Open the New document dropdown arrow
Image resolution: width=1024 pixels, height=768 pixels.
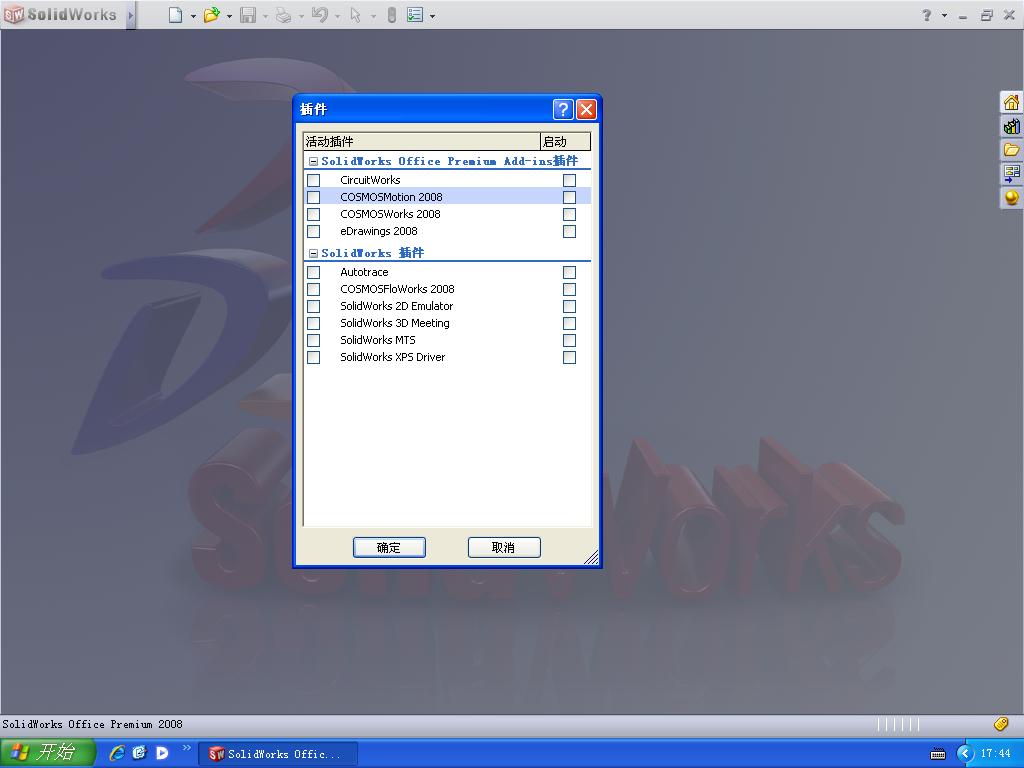tap(193, 16)
